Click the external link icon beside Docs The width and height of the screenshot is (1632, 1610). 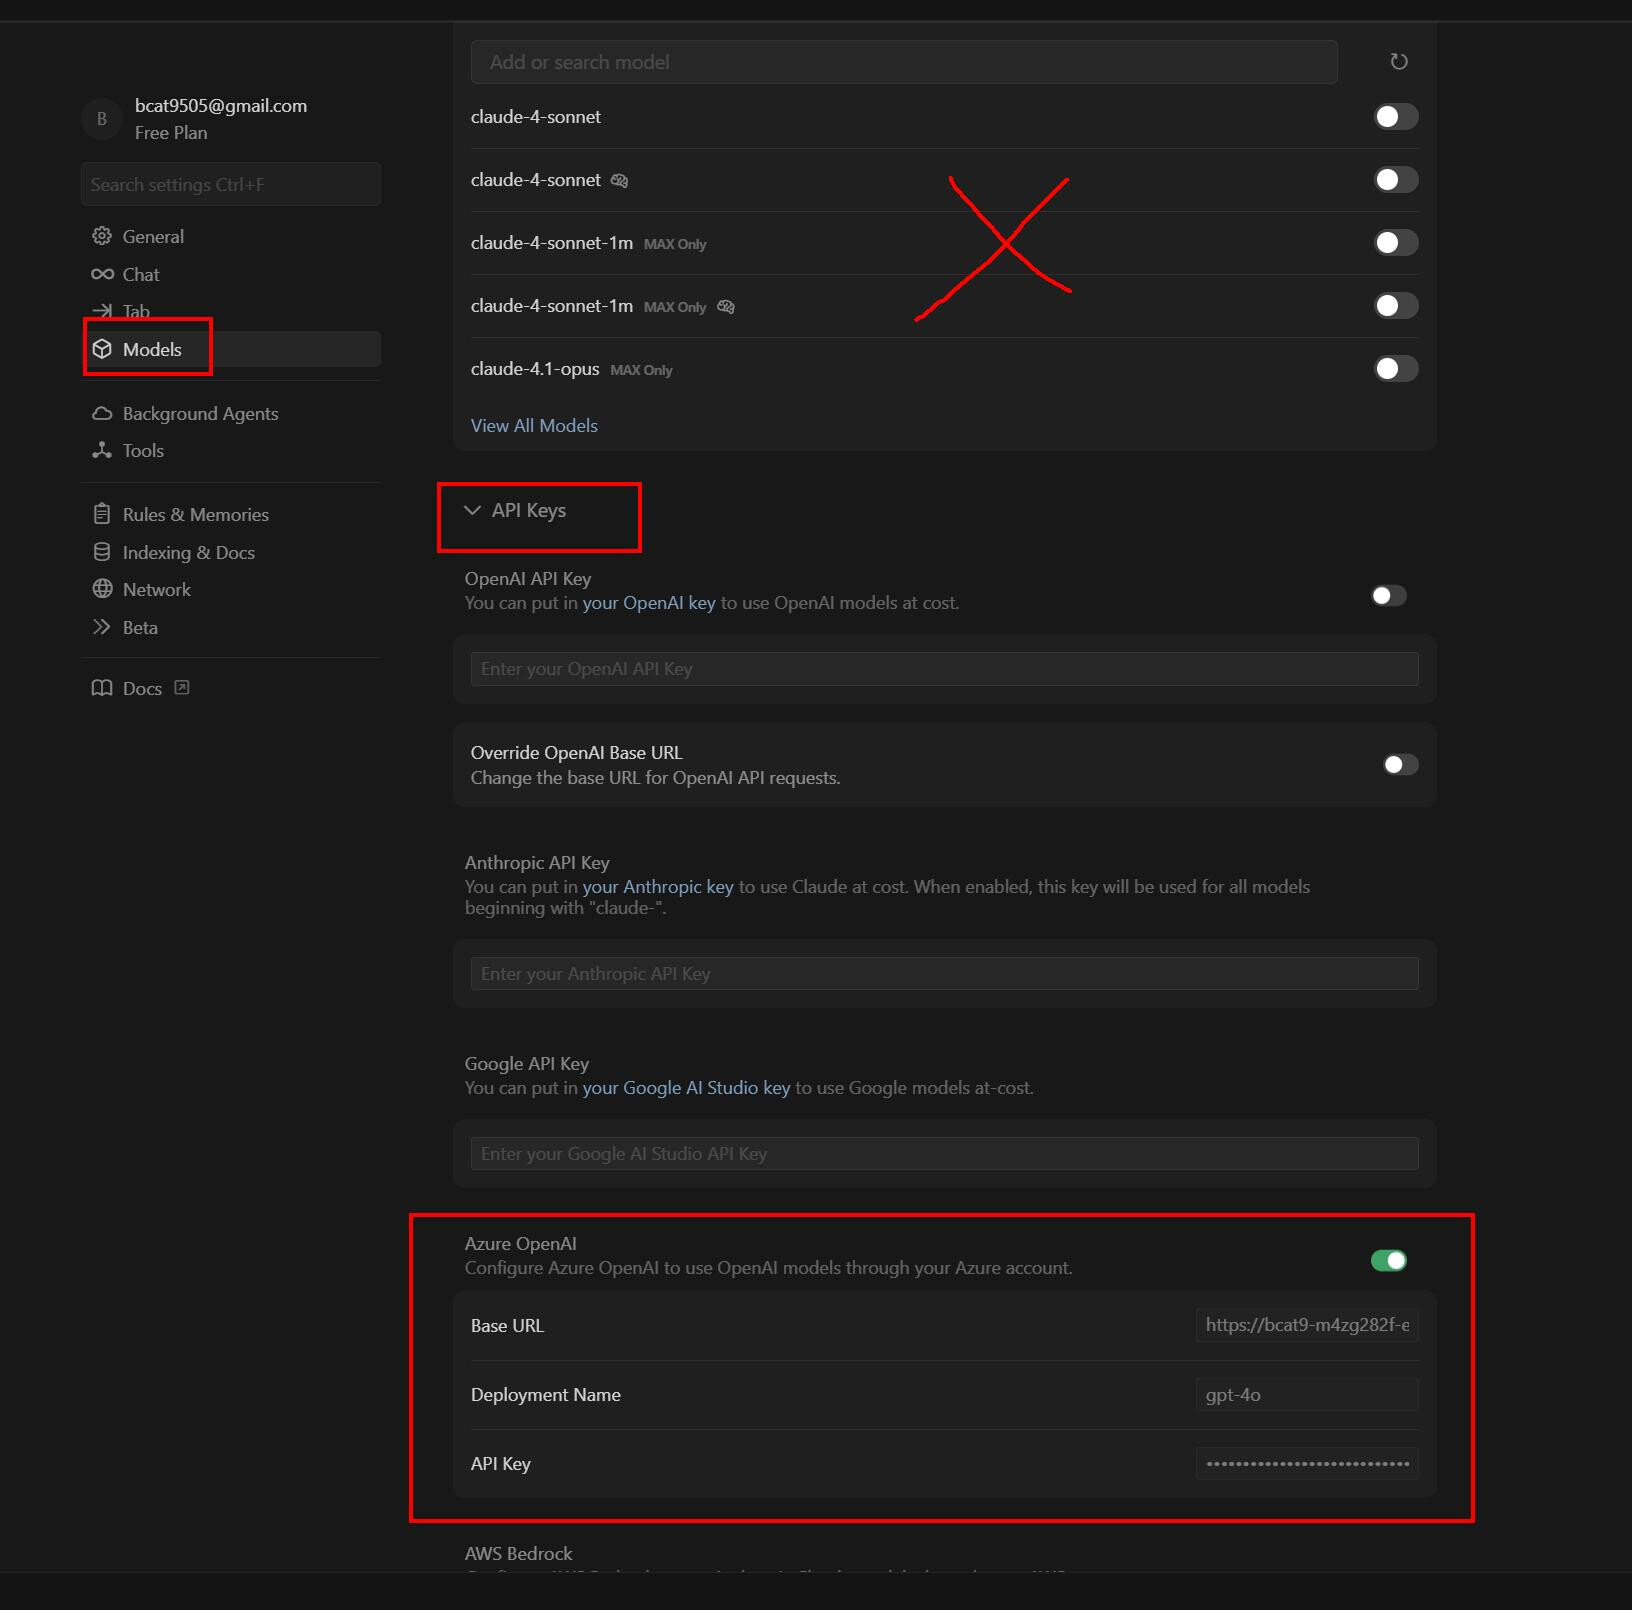coord(182,687)
